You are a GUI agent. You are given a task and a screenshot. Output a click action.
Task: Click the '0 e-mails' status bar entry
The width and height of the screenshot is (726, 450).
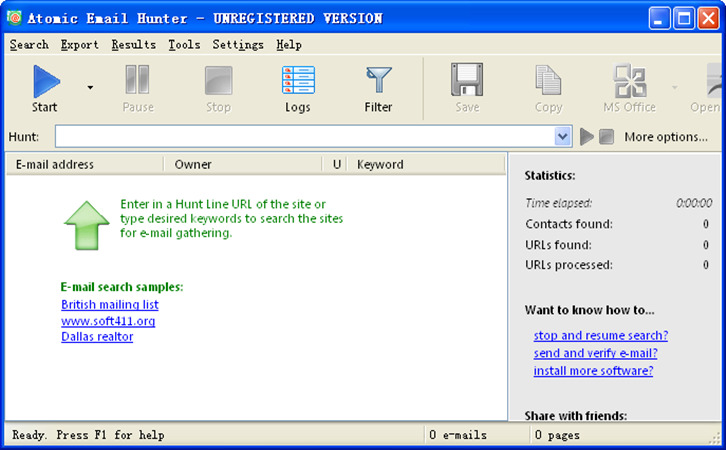(x=457, y=435)
